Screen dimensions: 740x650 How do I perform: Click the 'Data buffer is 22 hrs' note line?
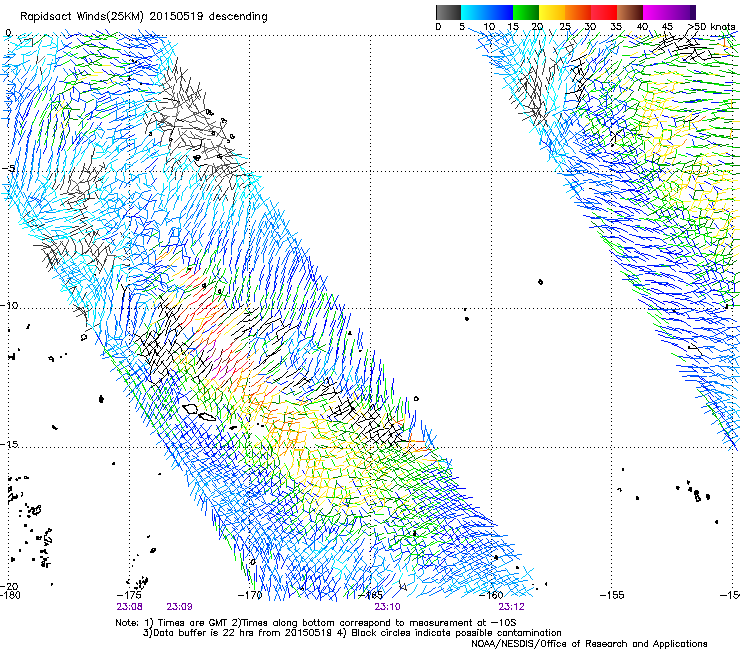tap(352, 633)
